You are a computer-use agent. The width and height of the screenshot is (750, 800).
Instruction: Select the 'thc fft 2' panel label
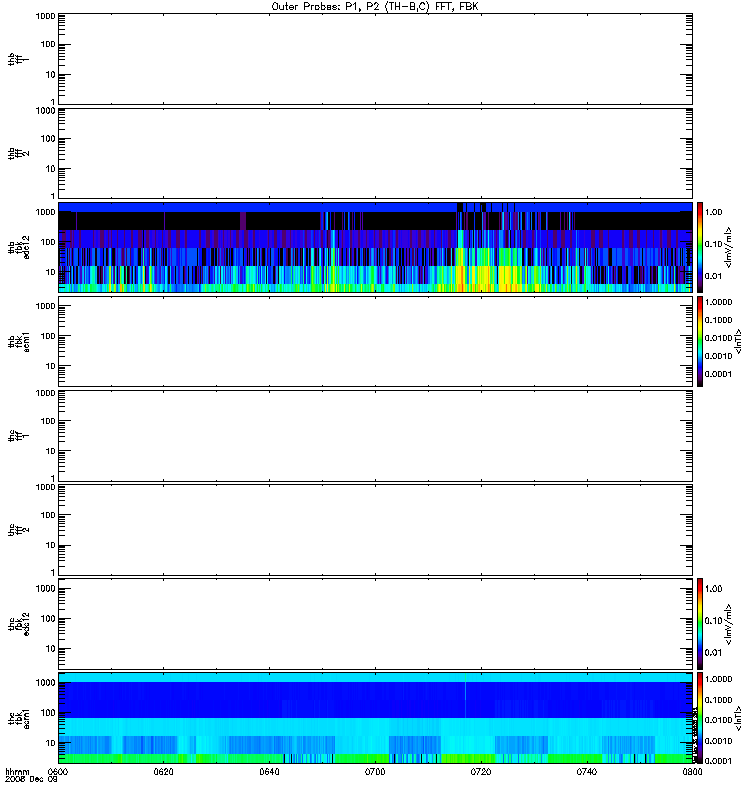pos(18,530)
